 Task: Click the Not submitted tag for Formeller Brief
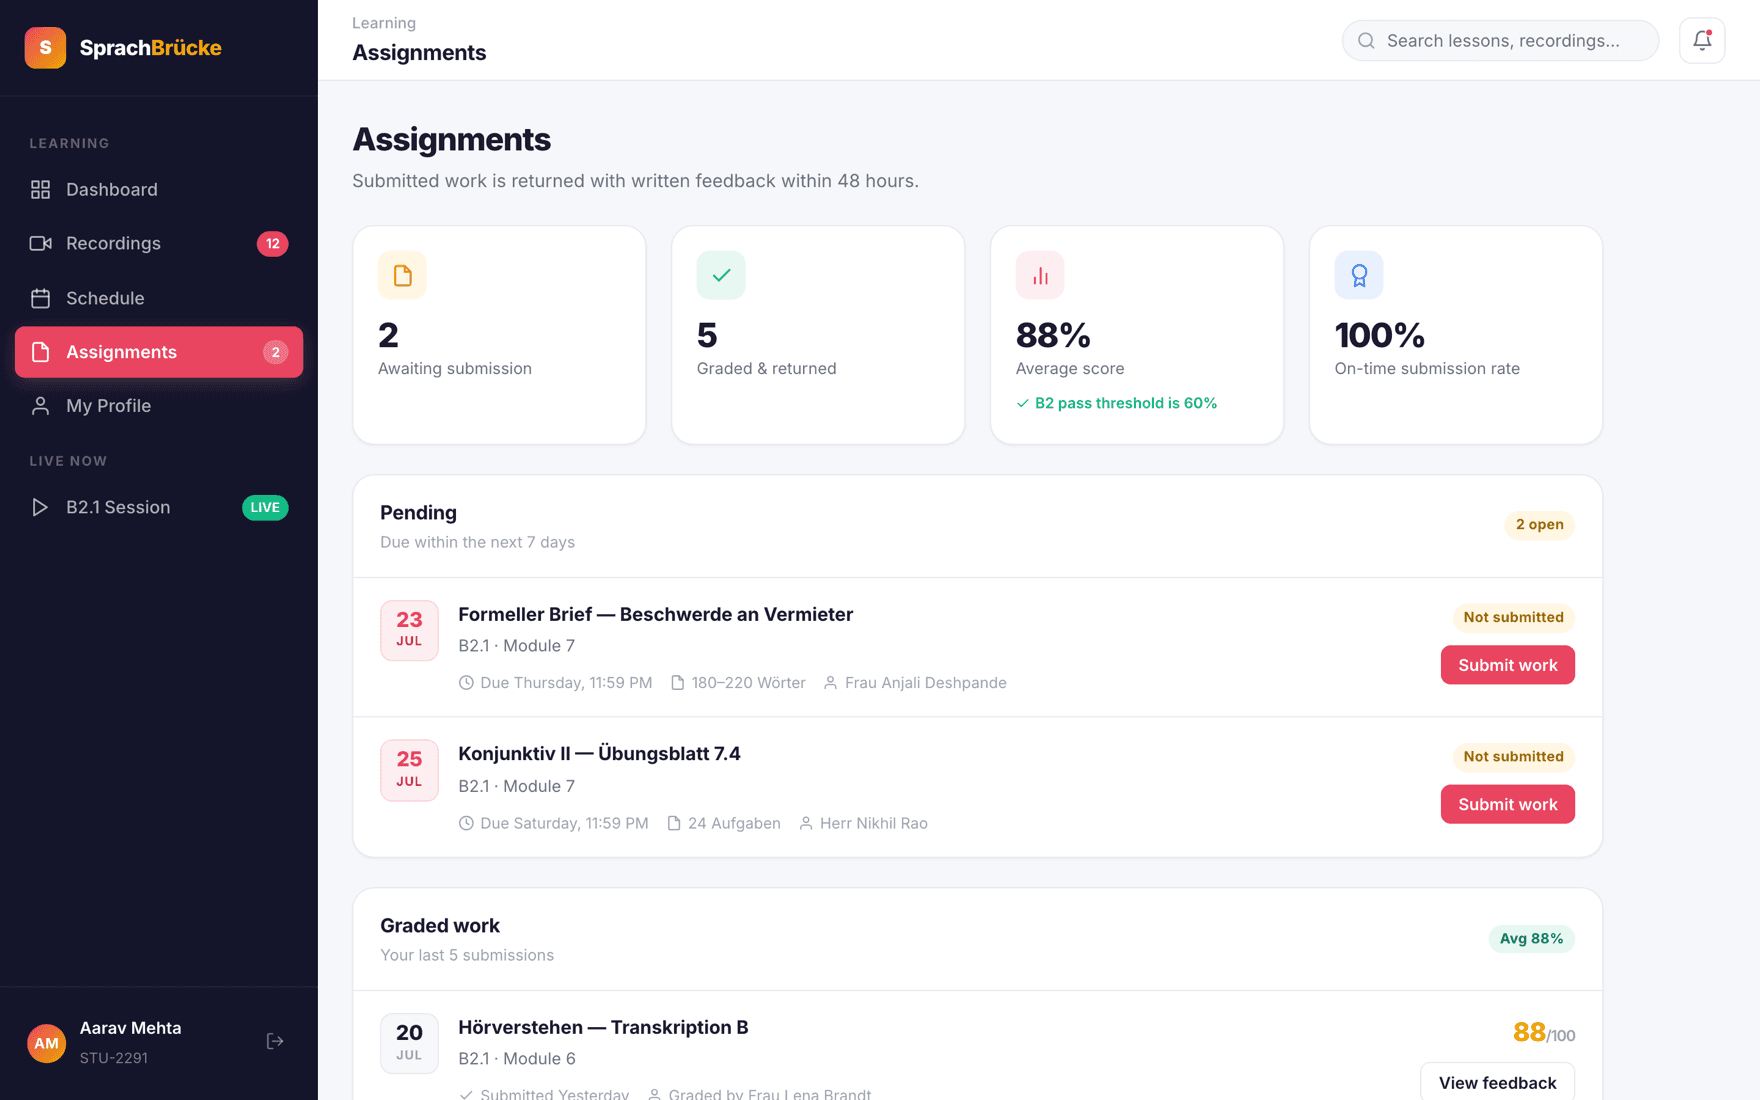pyautogui.click(x=1513, y=617)
